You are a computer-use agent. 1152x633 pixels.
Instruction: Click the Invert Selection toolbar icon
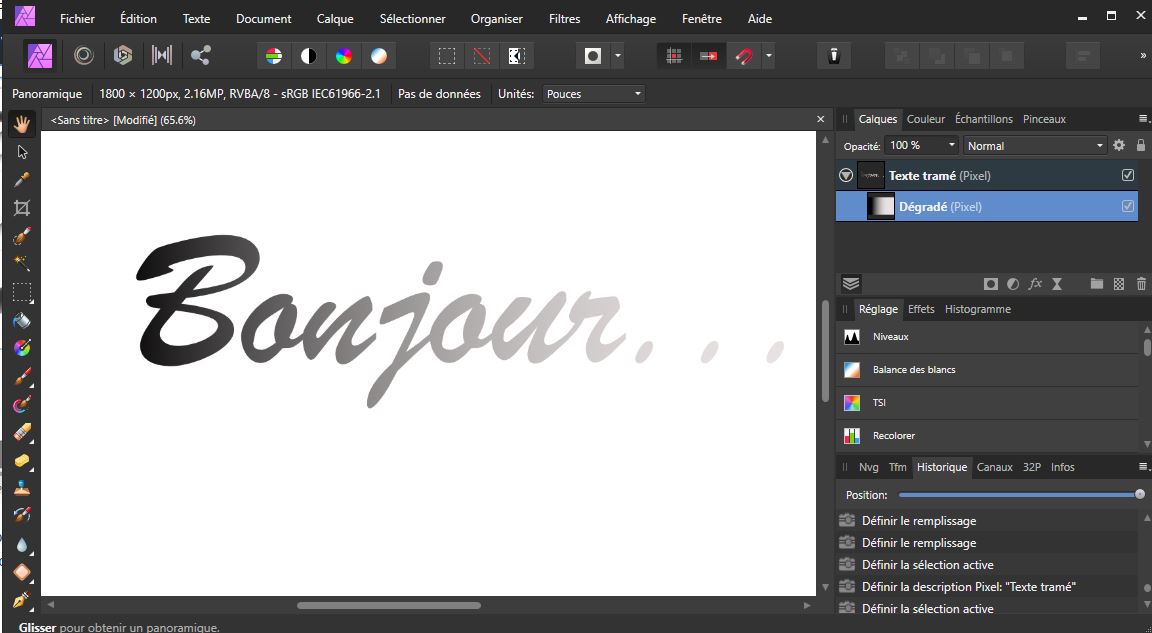(516, 57)
